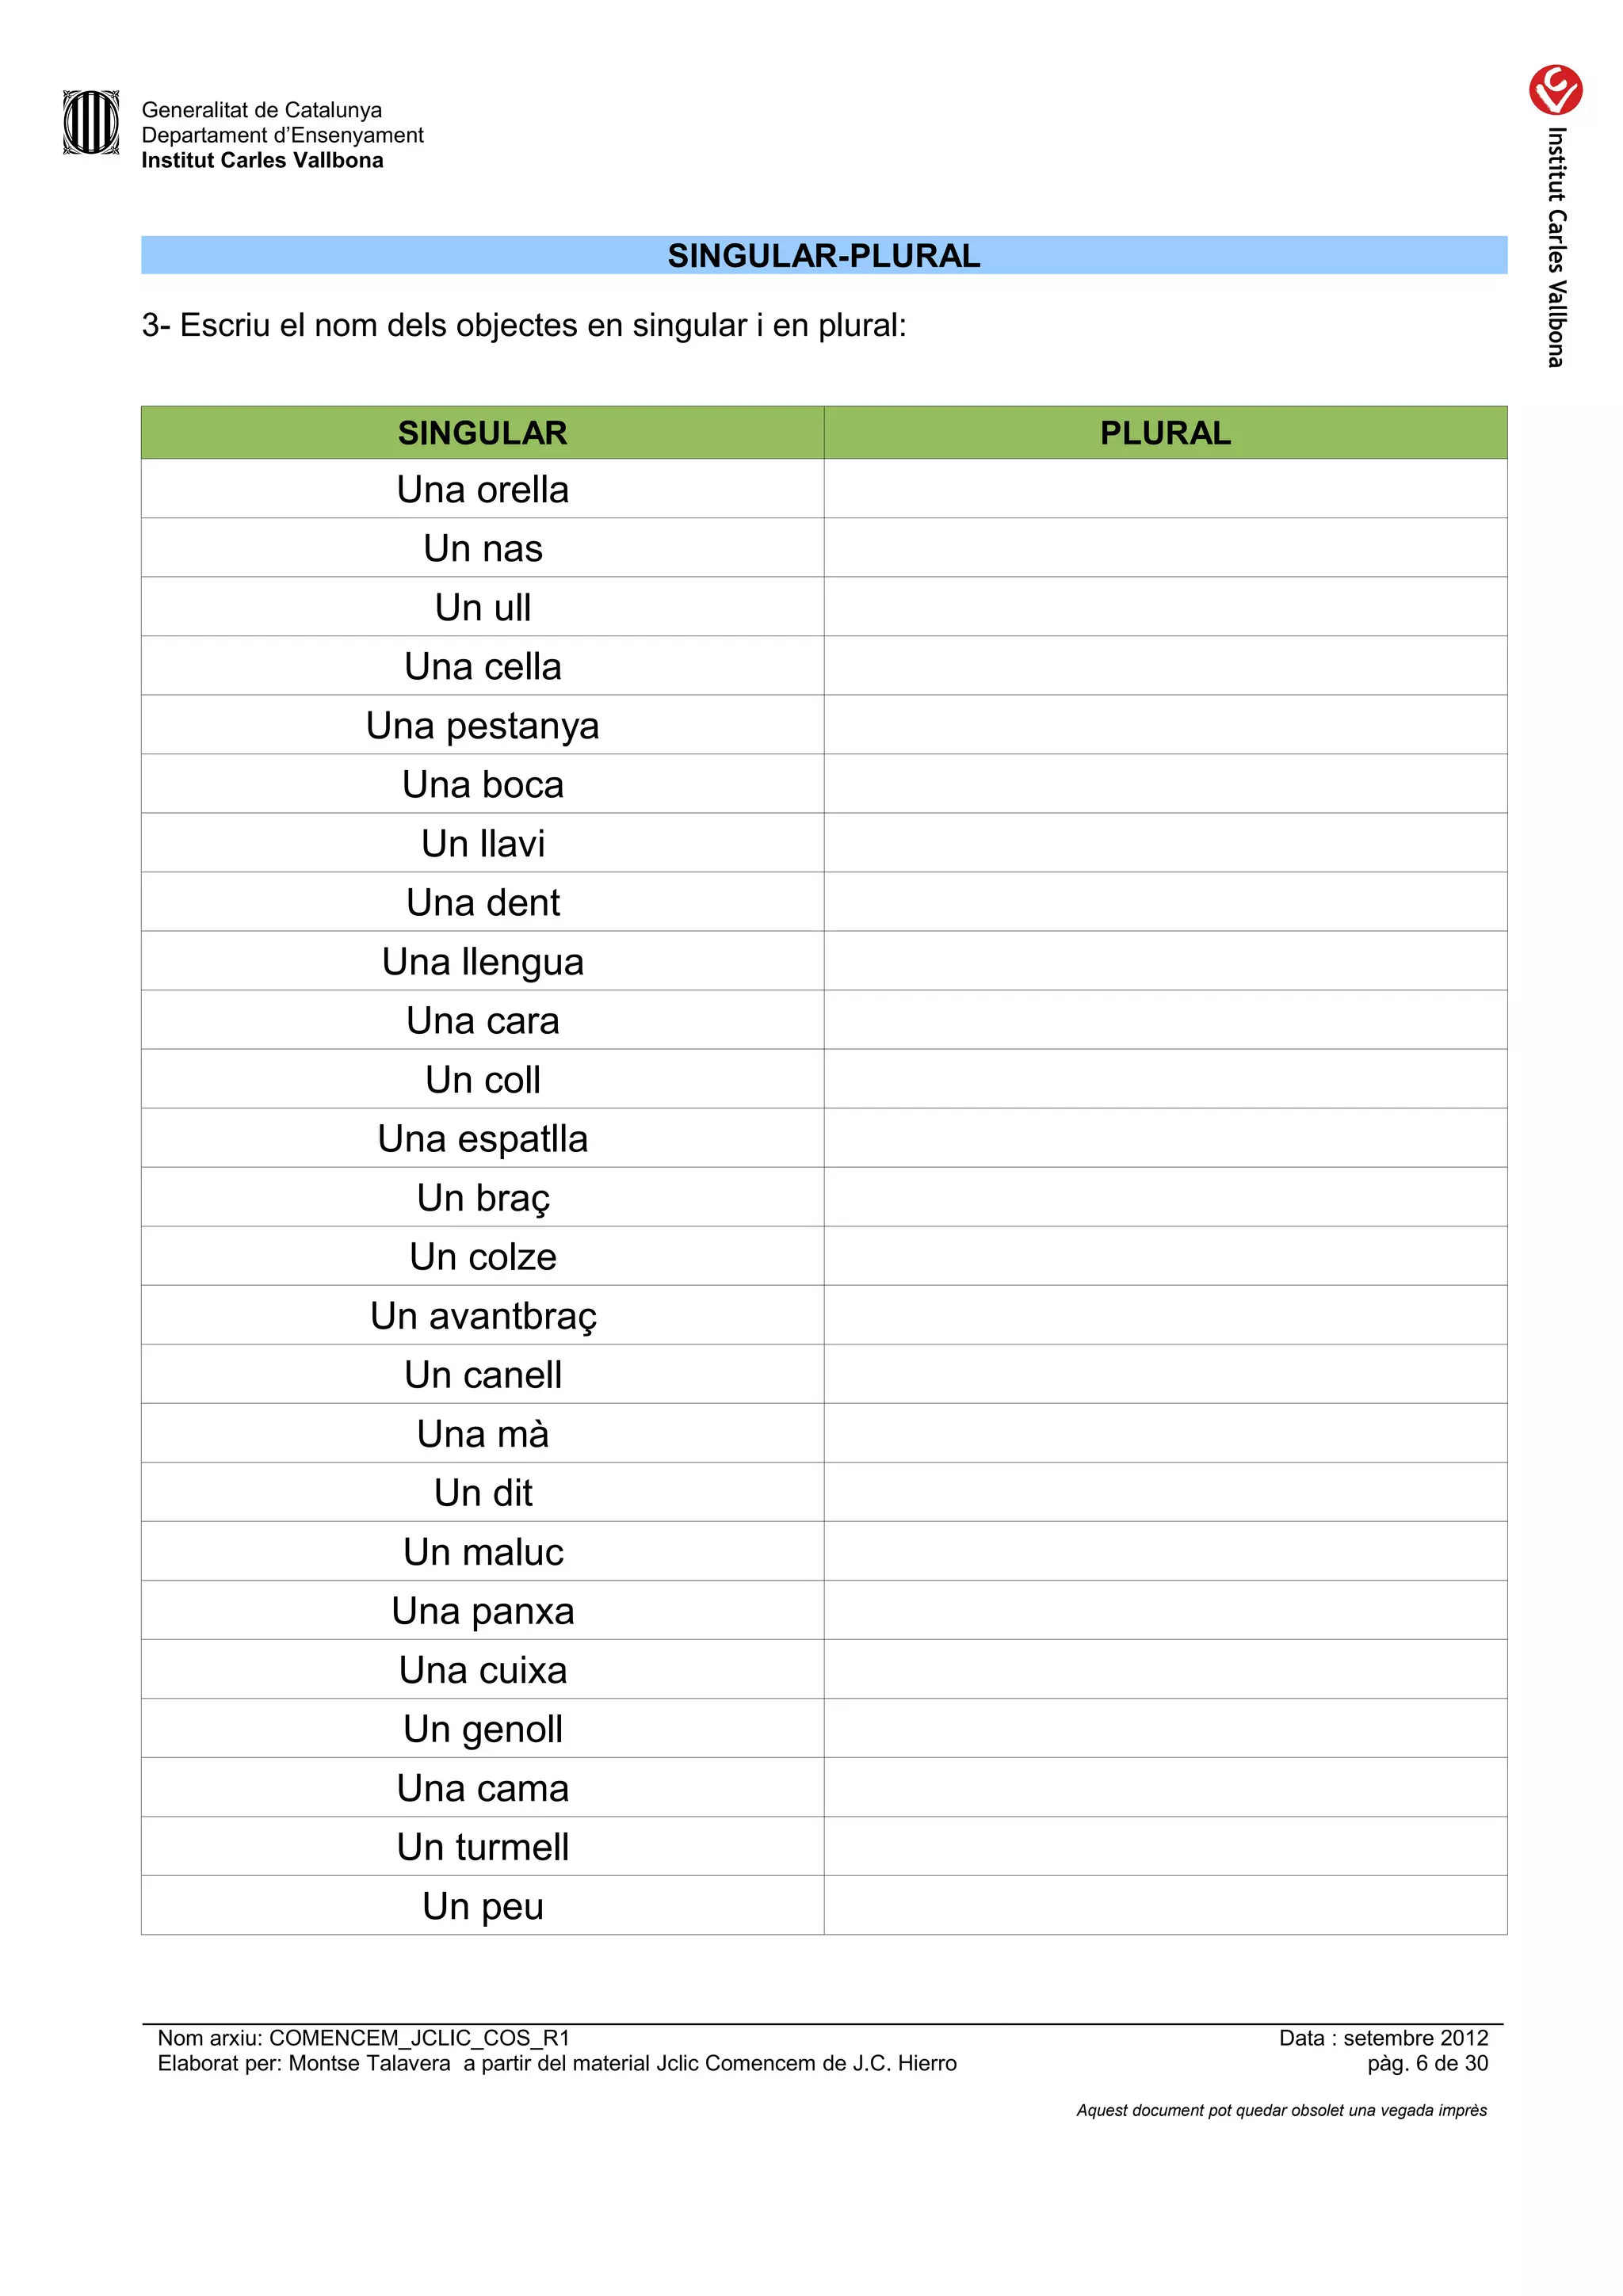Click the empty plural cell beside "Una dent"
Screen dimensions: 1623x2296
(x=1165, y=902)
